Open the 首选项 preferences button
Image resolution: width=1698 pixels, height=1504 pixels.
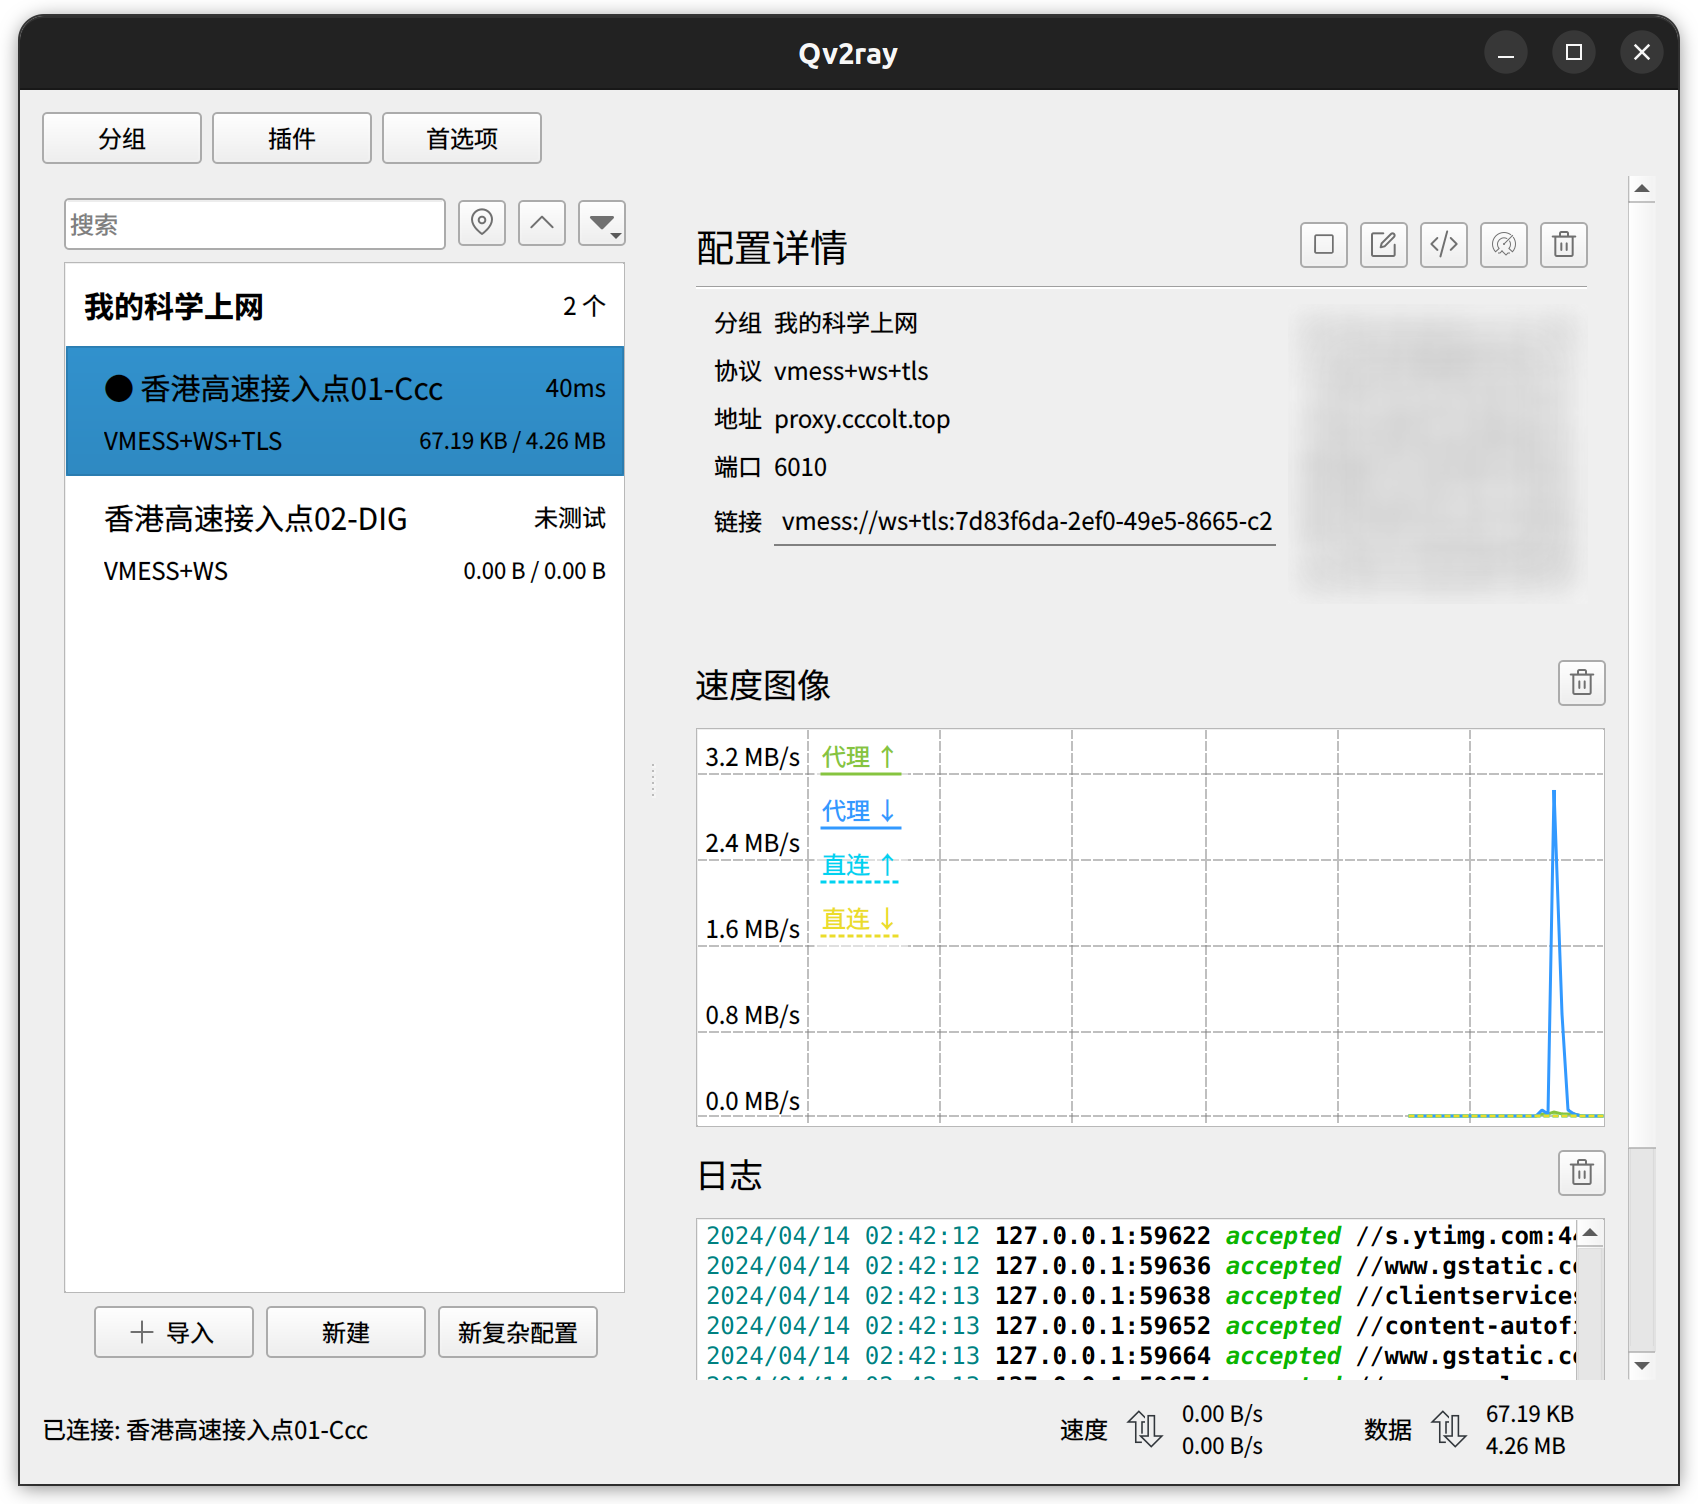pos(462,138)
